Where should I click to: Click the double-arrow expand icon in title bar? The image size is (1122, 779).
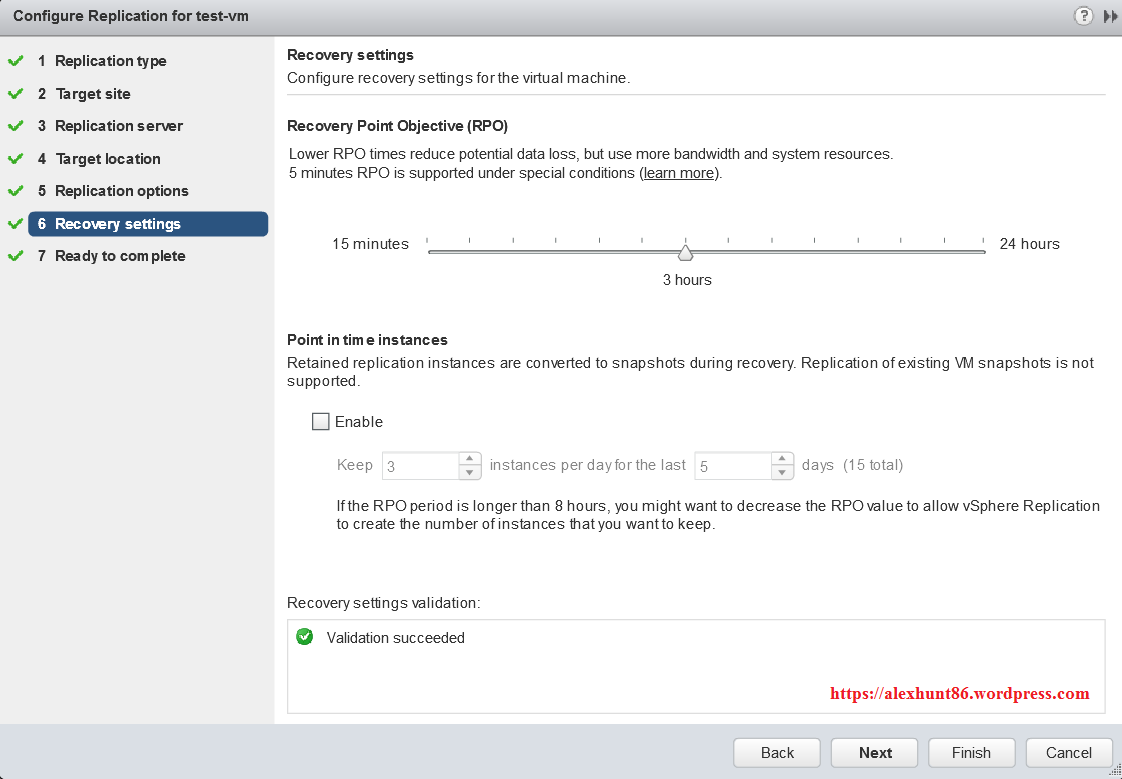coord(1110,16)
